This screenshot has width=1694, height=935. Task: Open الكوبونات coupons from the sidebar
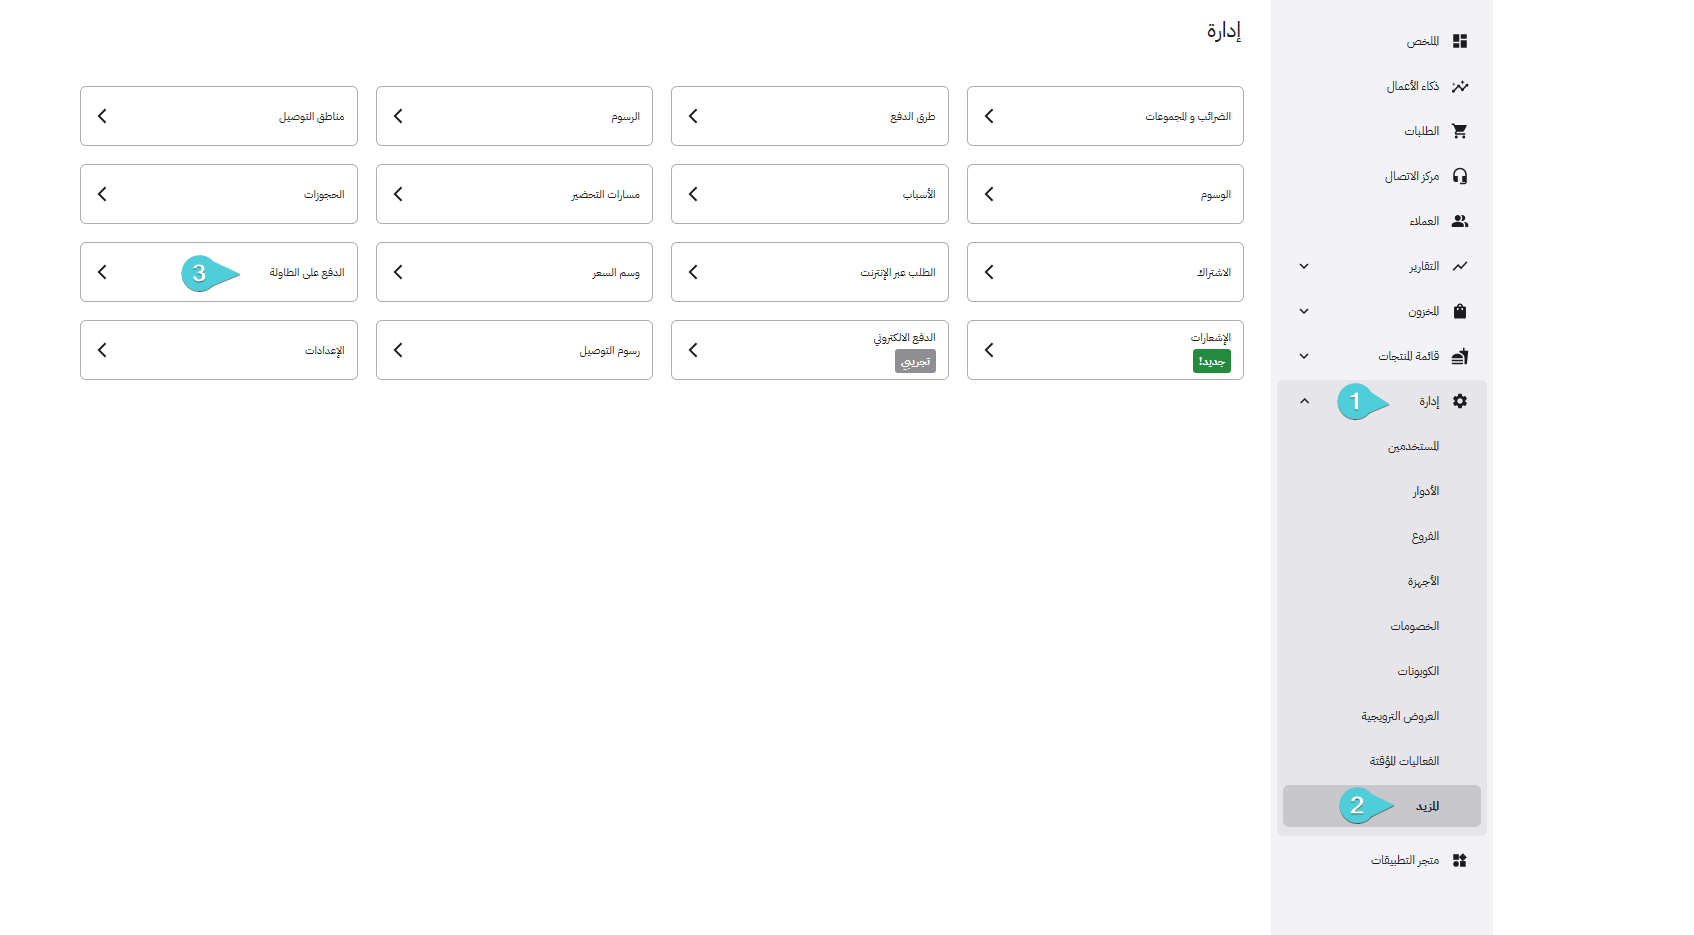[1418, 671]
